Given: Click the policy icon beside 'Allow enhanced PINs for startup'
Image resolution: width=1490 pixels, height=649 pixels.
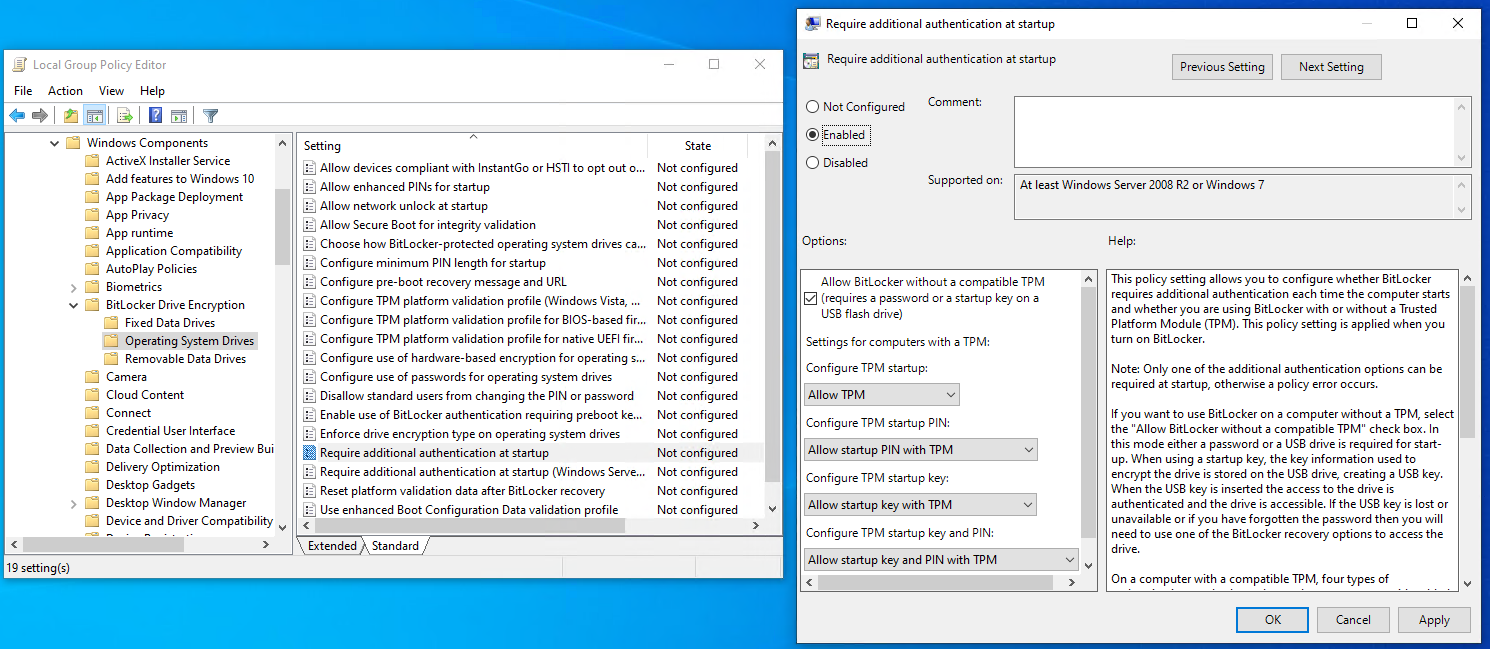Looking at the screenshot, I should [x=310, y=187].
